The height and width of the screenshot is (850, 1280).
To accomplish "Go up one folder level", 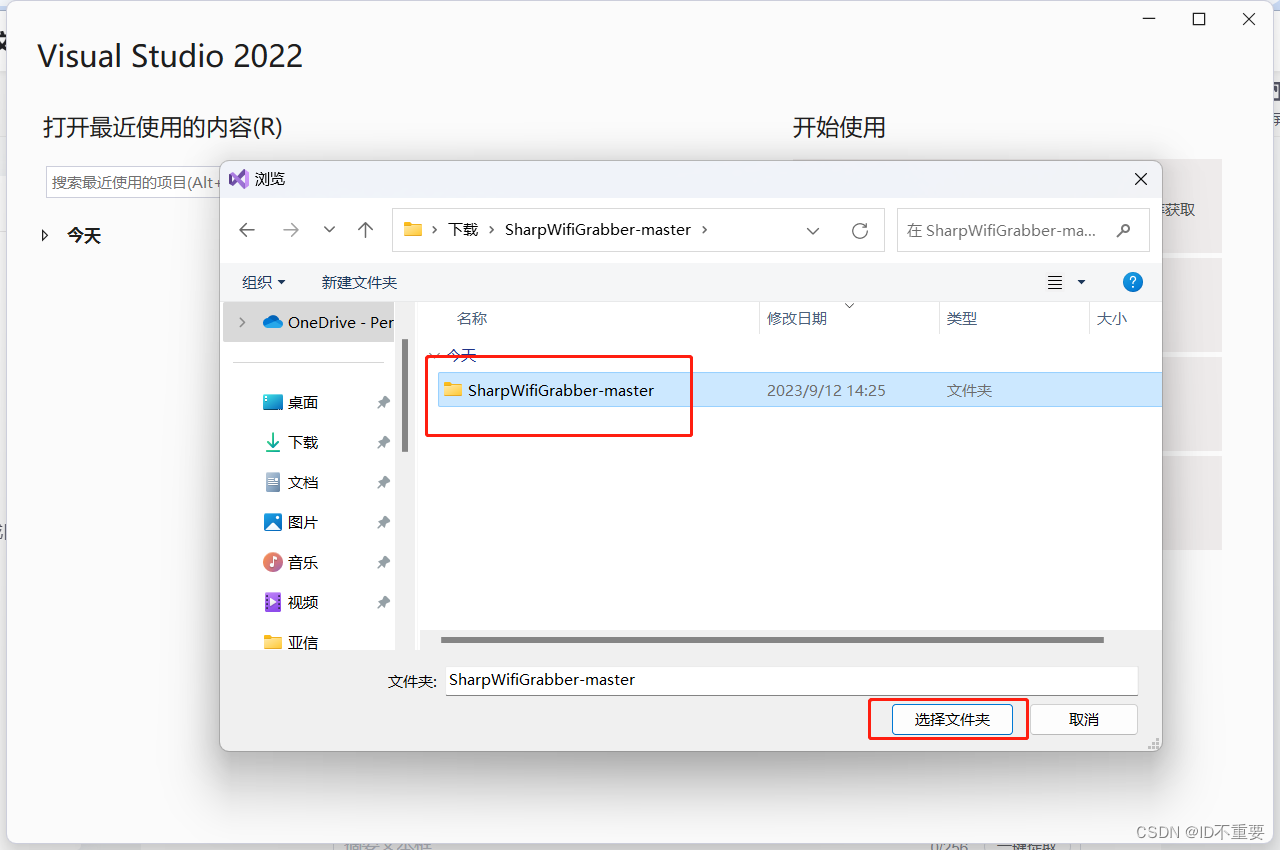I will tap(366, 230).
